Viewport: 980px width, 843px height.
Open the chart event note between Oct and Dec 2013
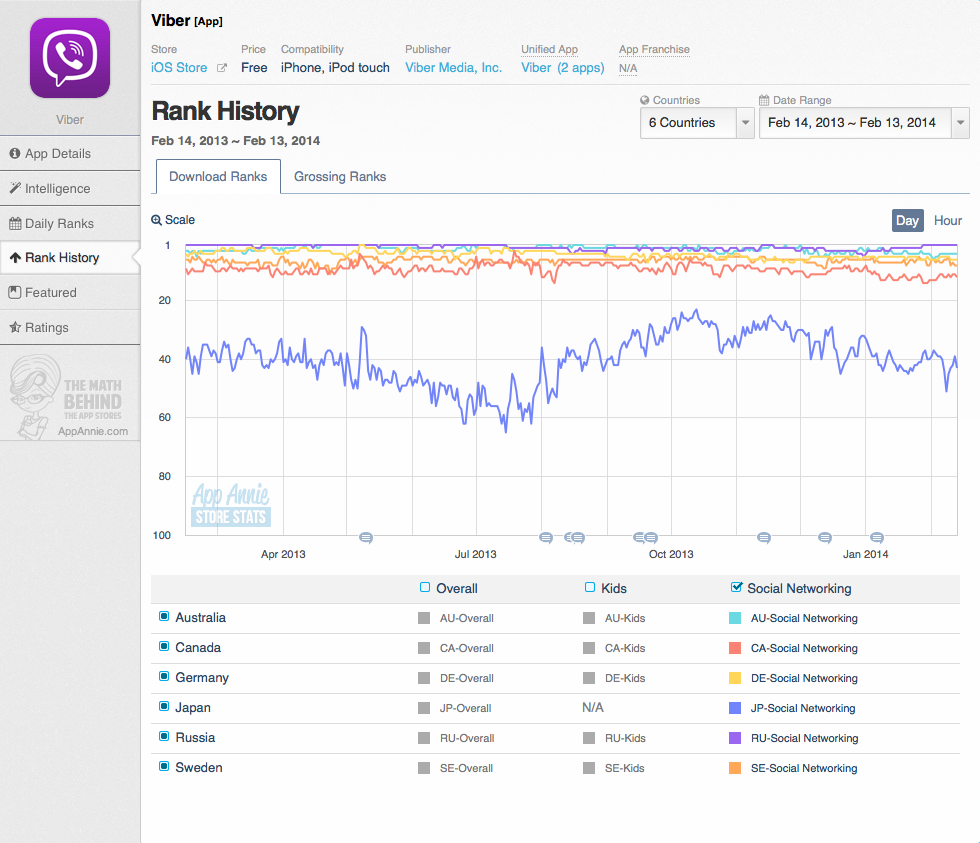764,537
